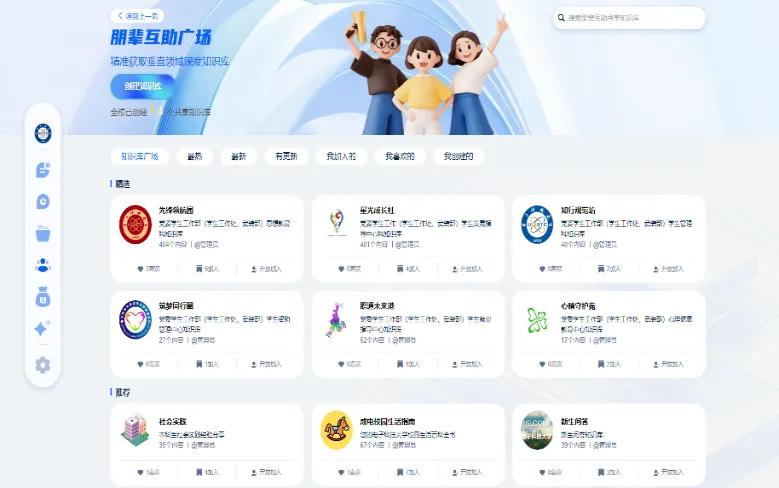Click the sparkle AI icon in sidebar
This screenshot has width=779, height=488.
[43, 329]
